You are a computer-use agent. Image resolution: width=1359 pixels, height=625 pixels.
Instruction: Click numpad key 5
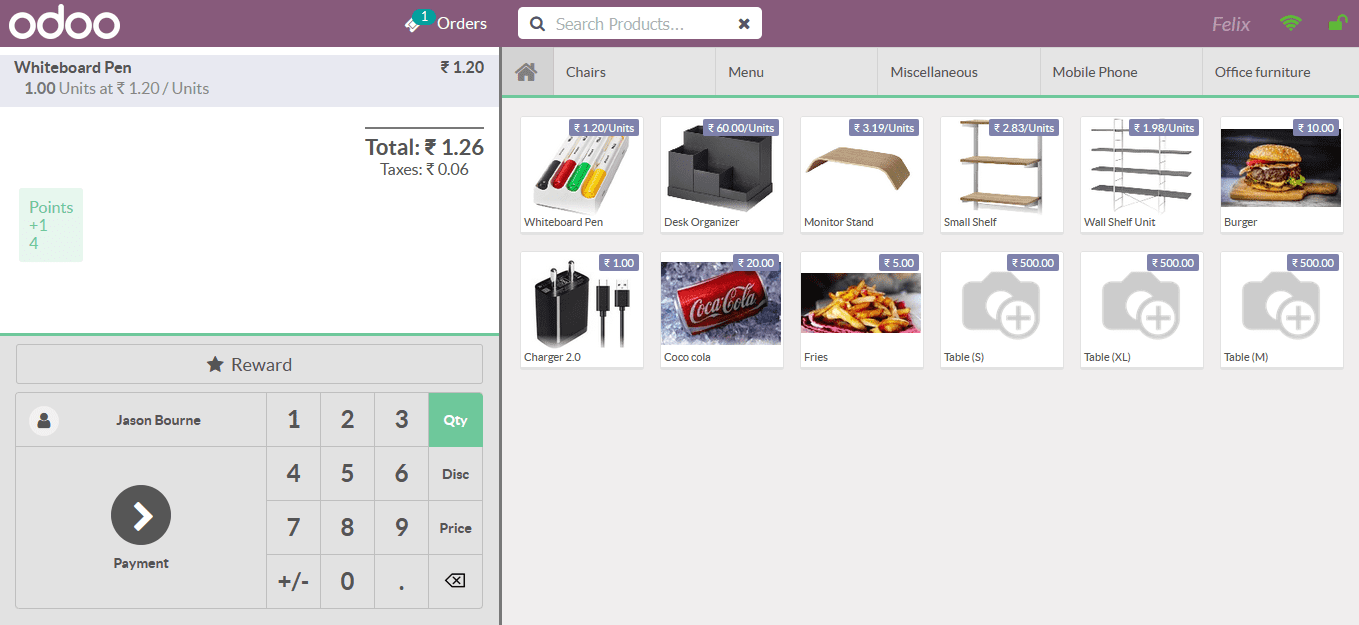pos(347,474)
